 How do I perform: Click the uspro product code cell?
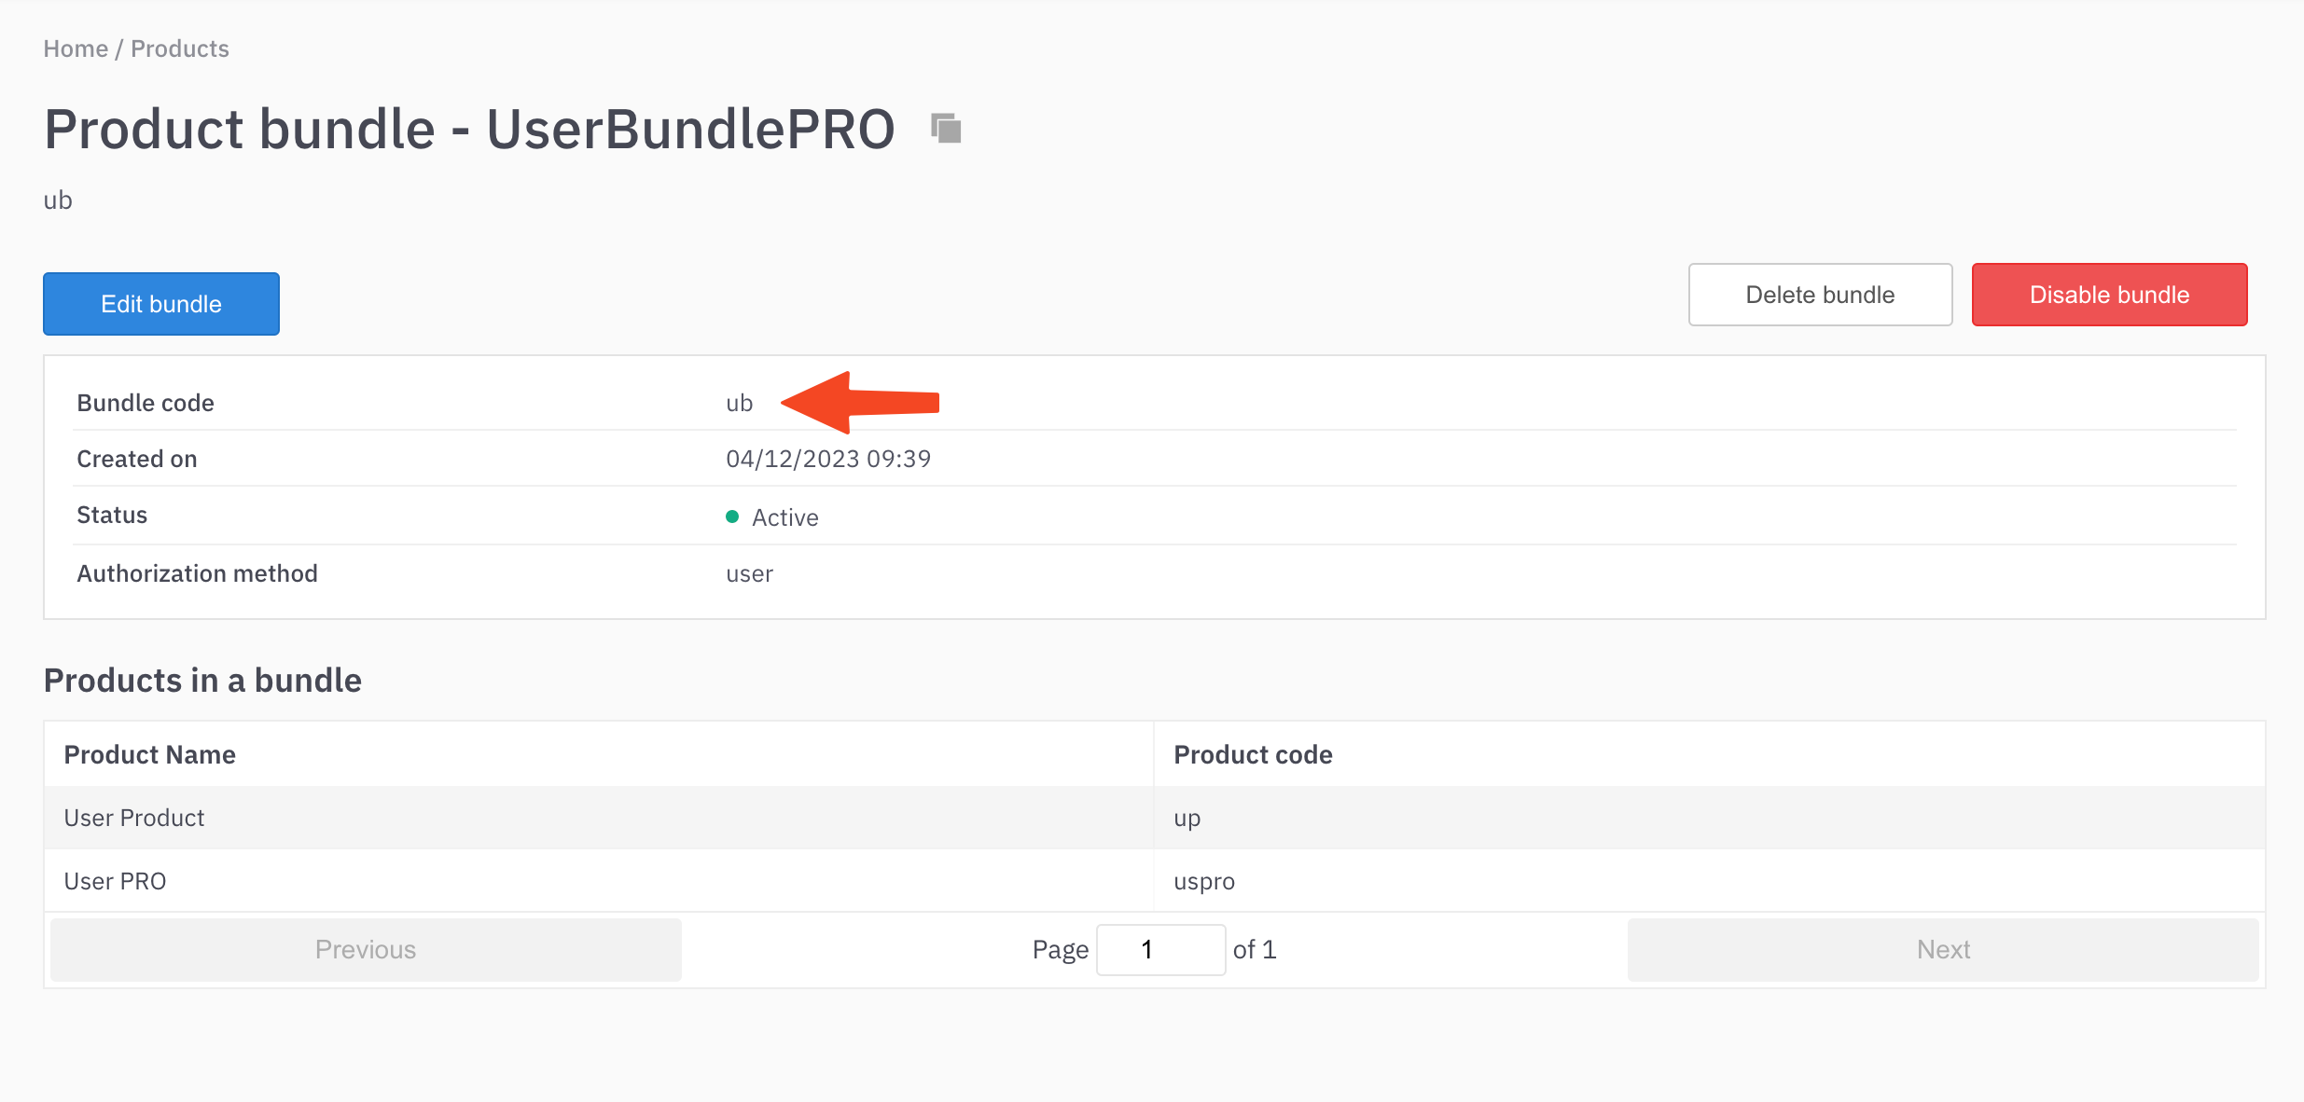(x=1204, y=881)
